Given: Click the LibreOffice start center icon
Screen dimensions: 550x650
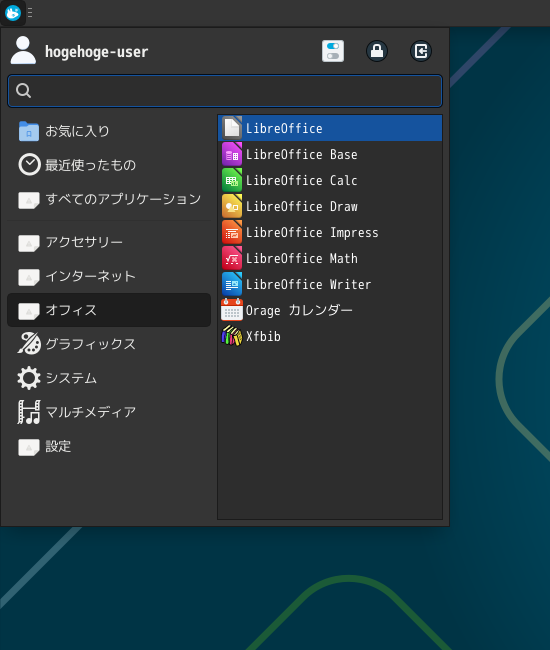Looking at the screenshot, I should coord(232,128).
